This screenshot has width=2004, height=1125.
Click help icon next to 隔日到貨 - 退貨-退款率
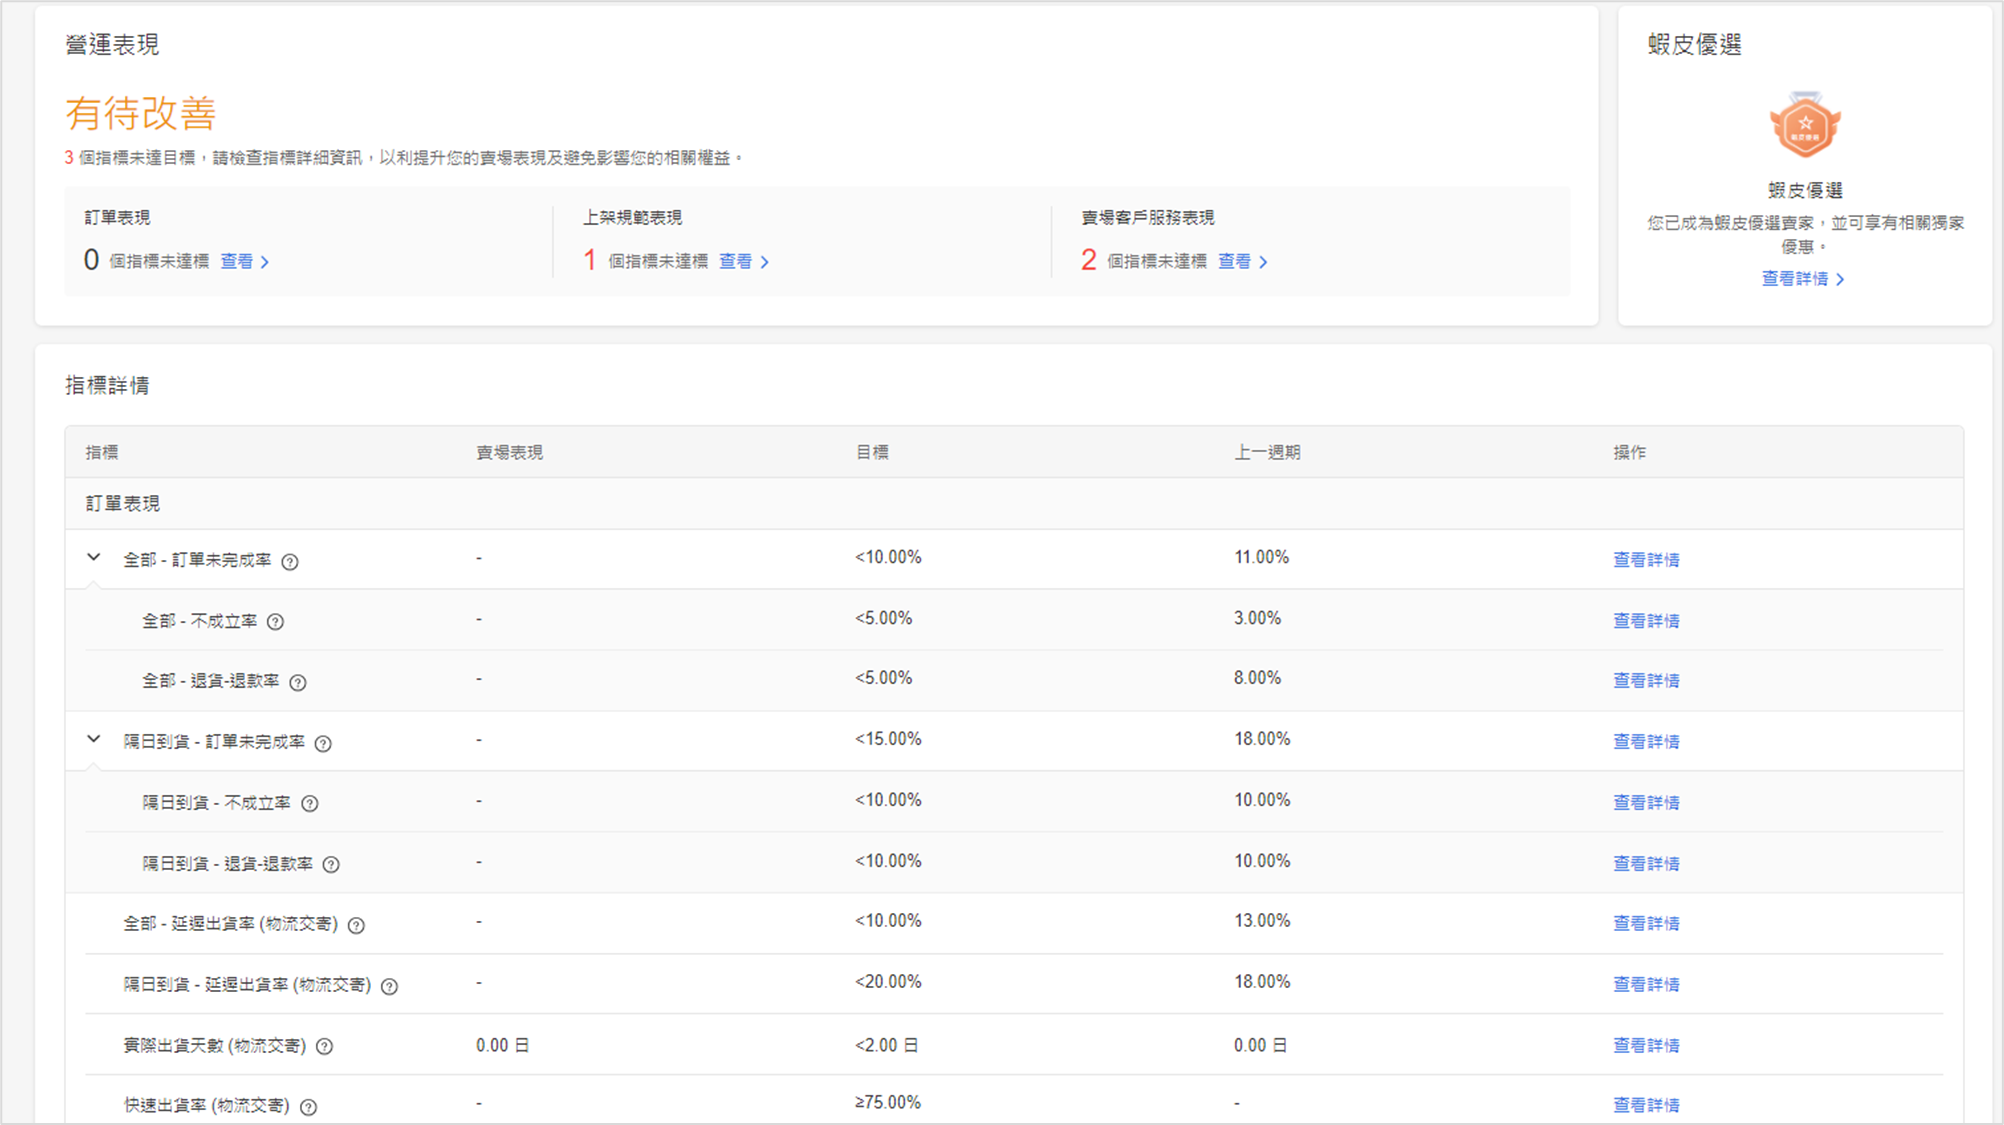331,865
